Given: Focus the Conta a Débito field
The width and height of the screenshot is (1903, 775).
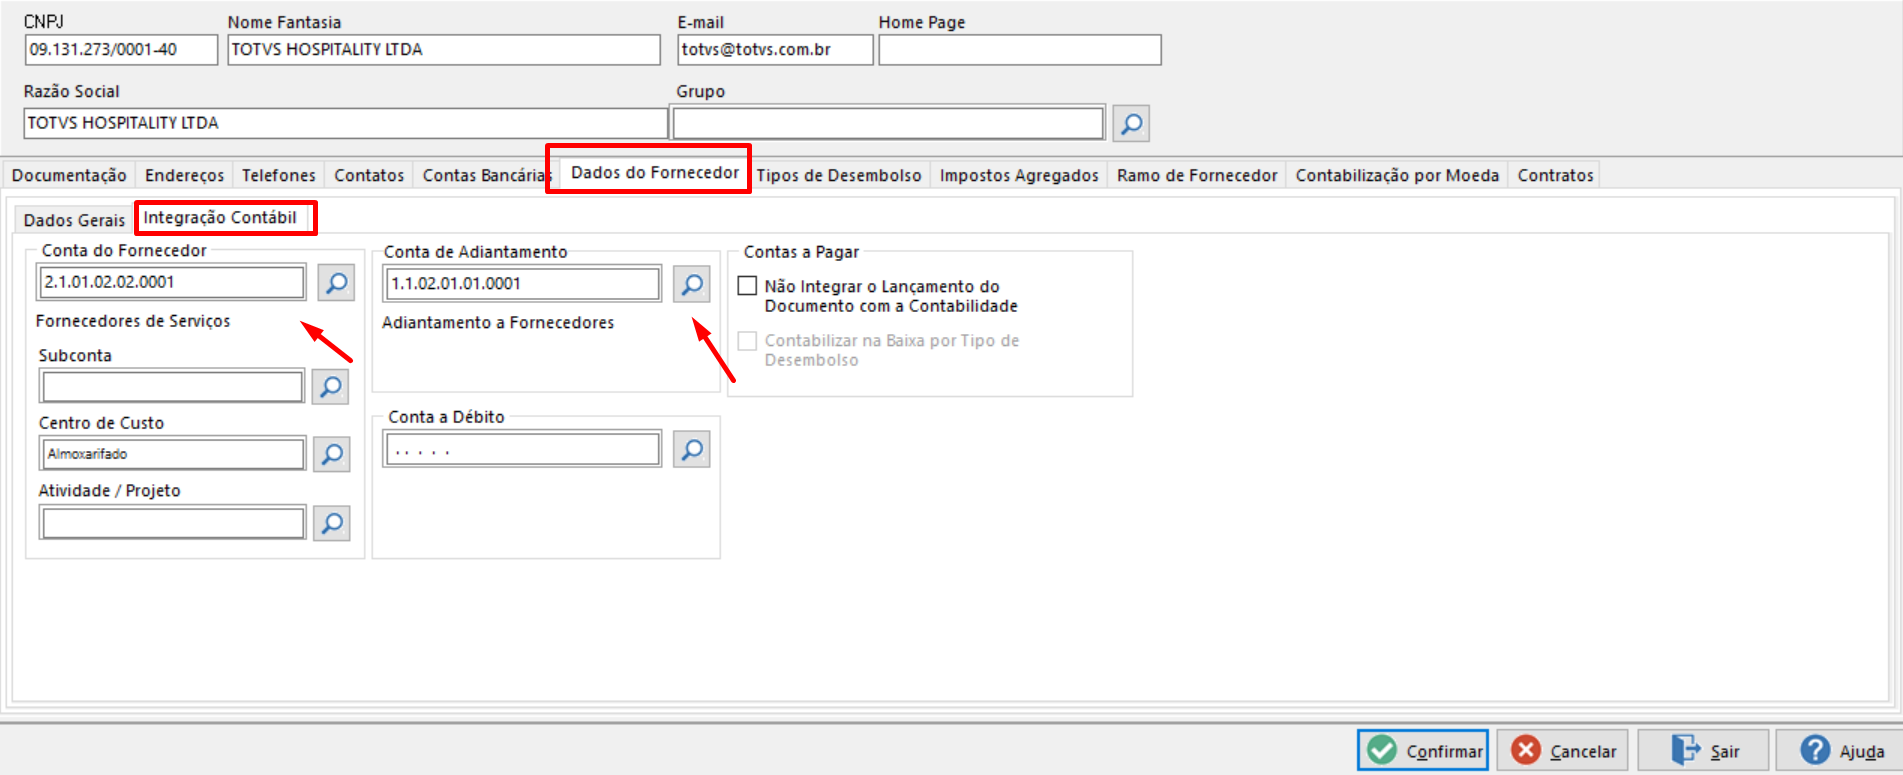Looking at the screenshot, I should coord(522,450).
